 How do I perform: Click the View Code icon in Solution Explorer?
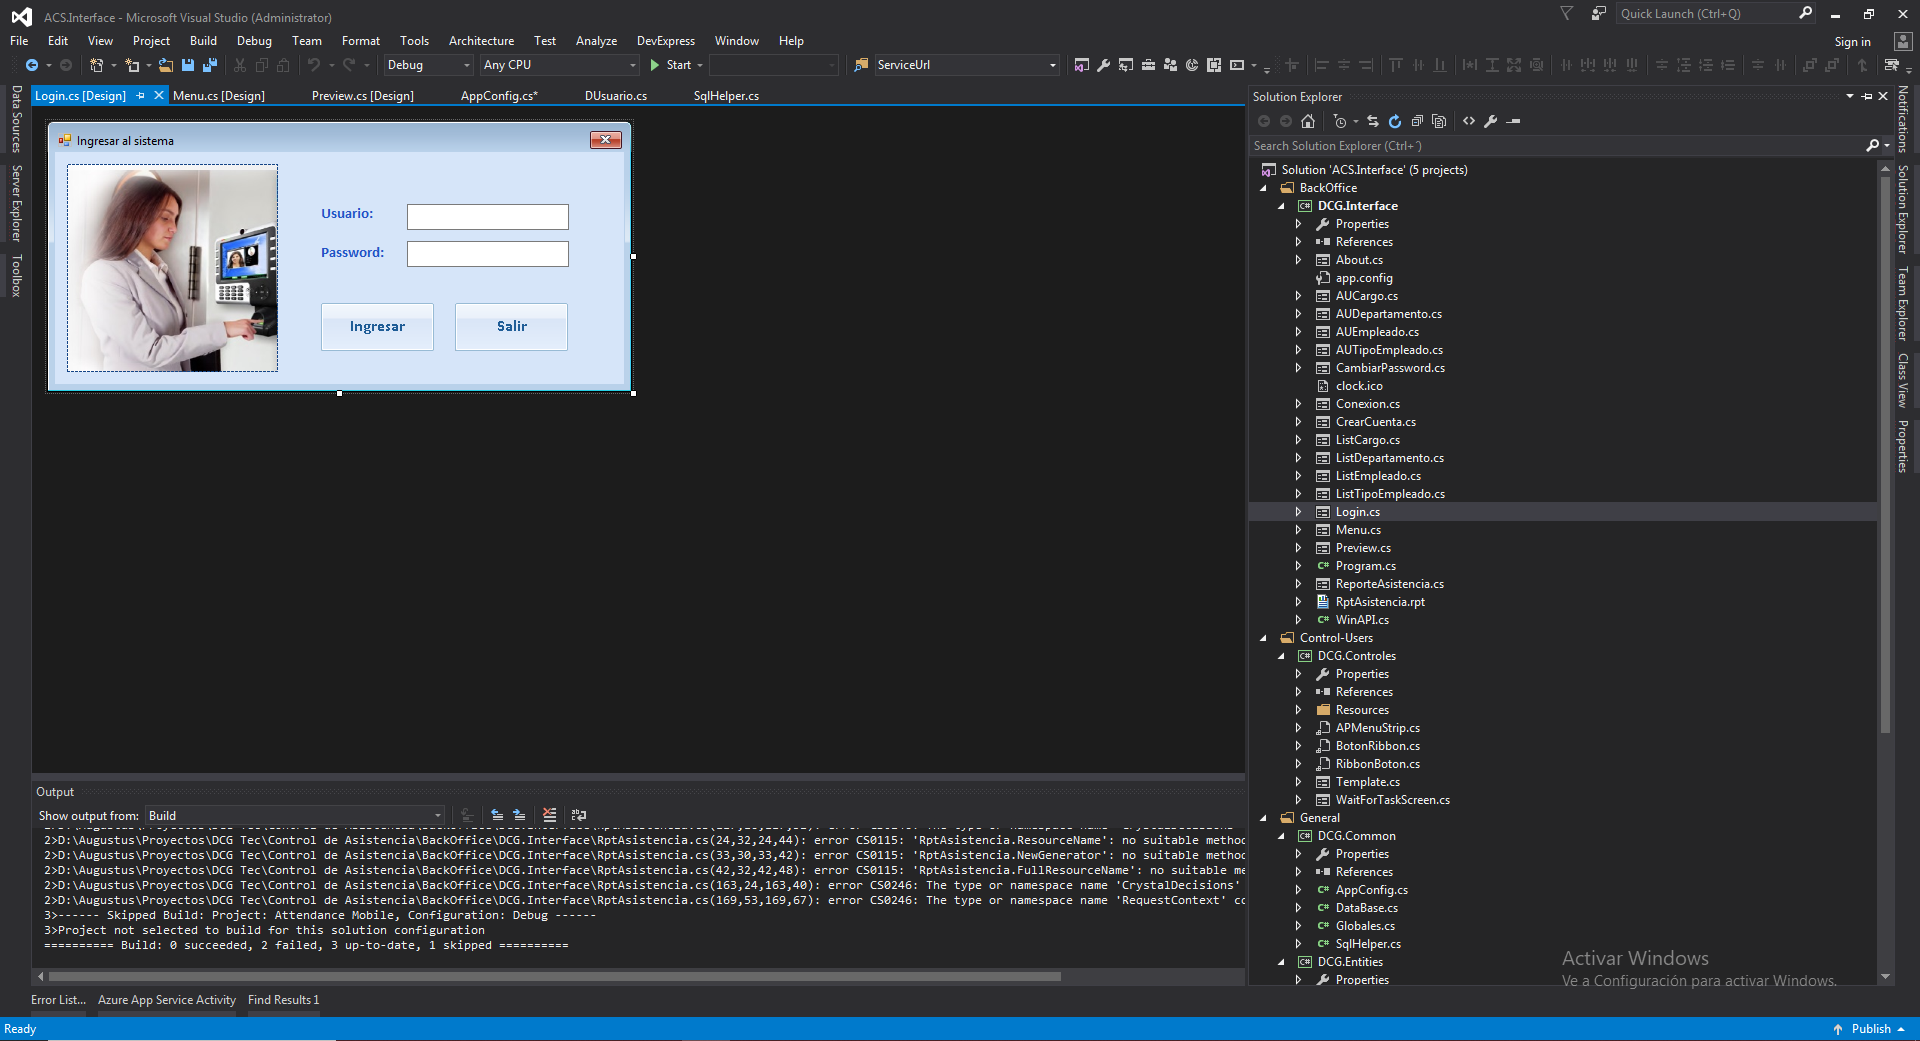click(1469, 121)
